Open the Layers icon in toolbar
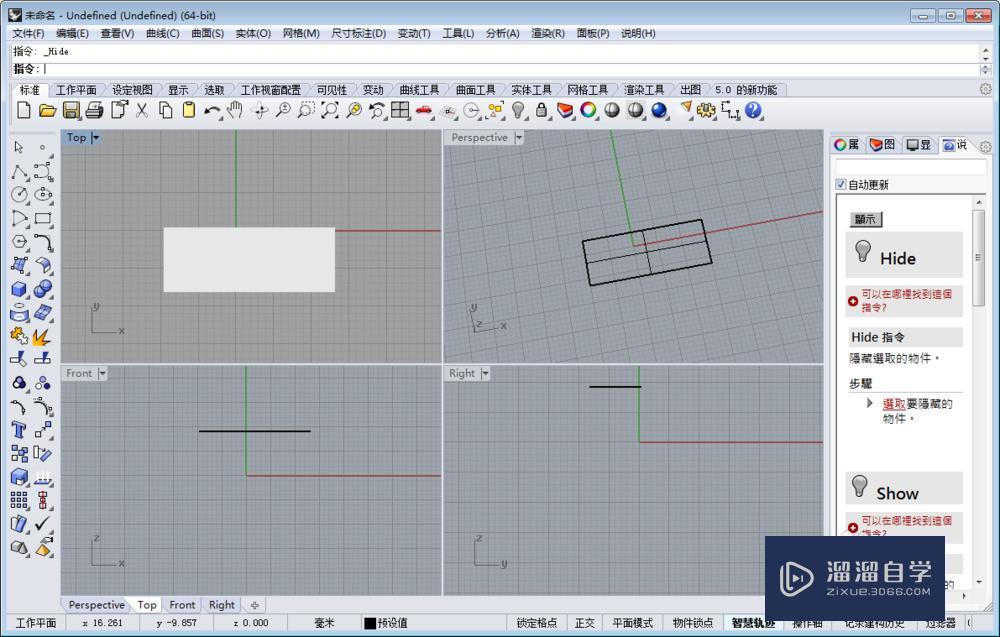Image resolution: width=1000 pixels, height=637 pixels. 565,110
